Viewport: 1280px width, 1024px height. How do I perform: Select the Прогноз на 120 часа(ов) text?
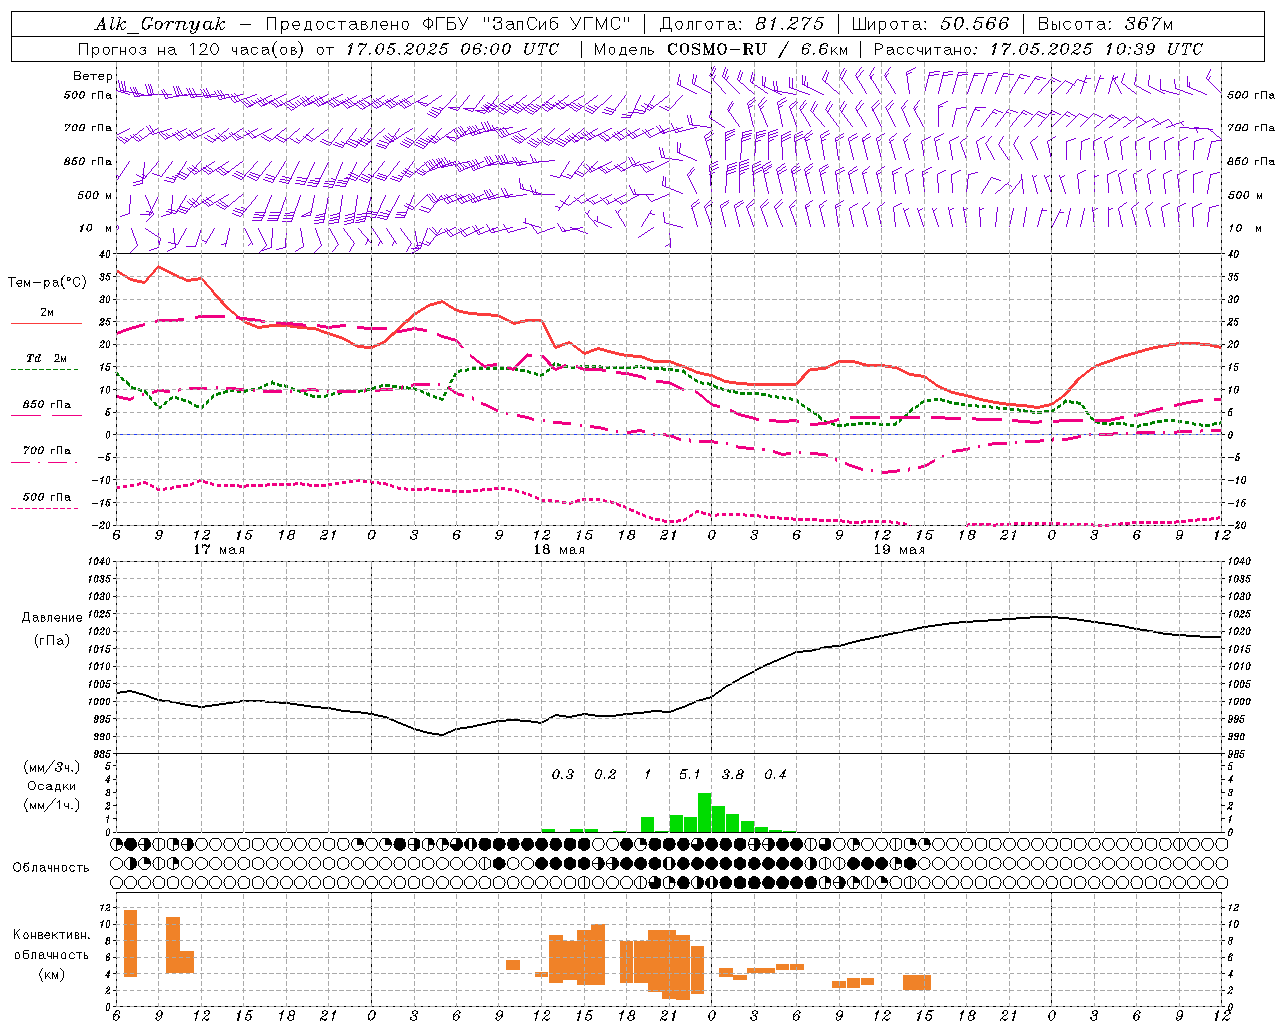pyautogui.click(x=192, y=49)
